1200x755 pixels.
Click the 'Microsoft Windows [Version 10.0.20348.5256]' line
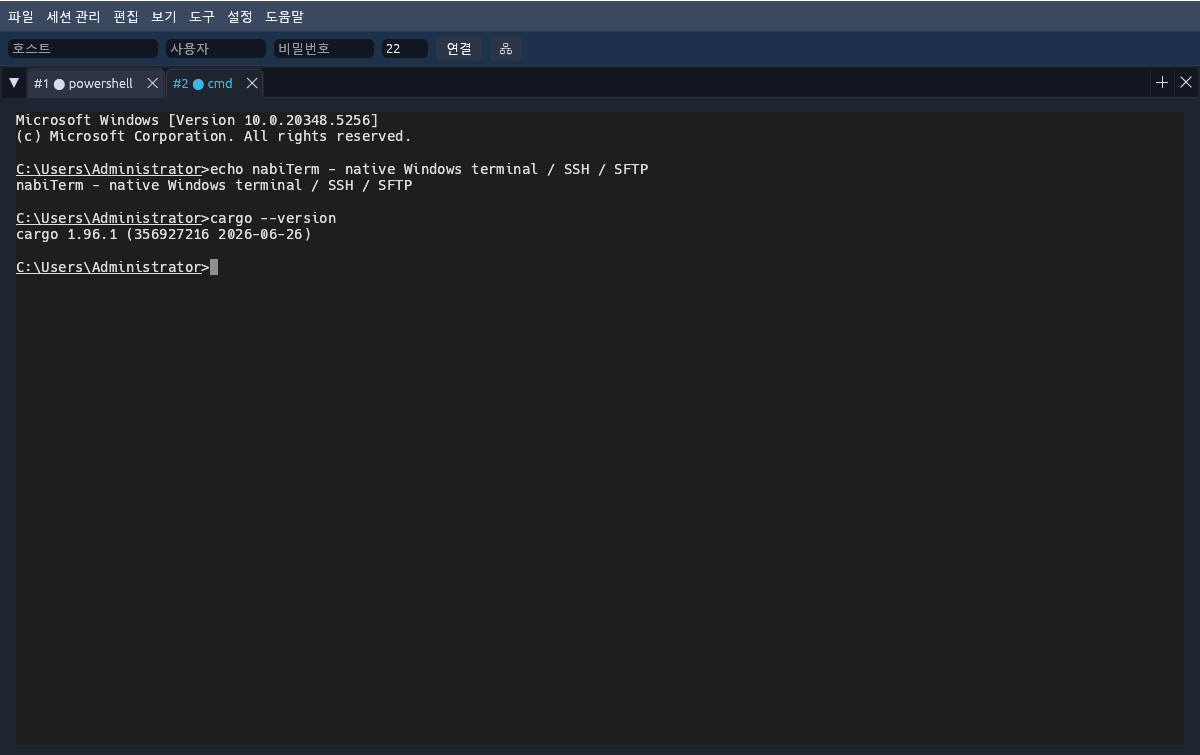[198, 120]
